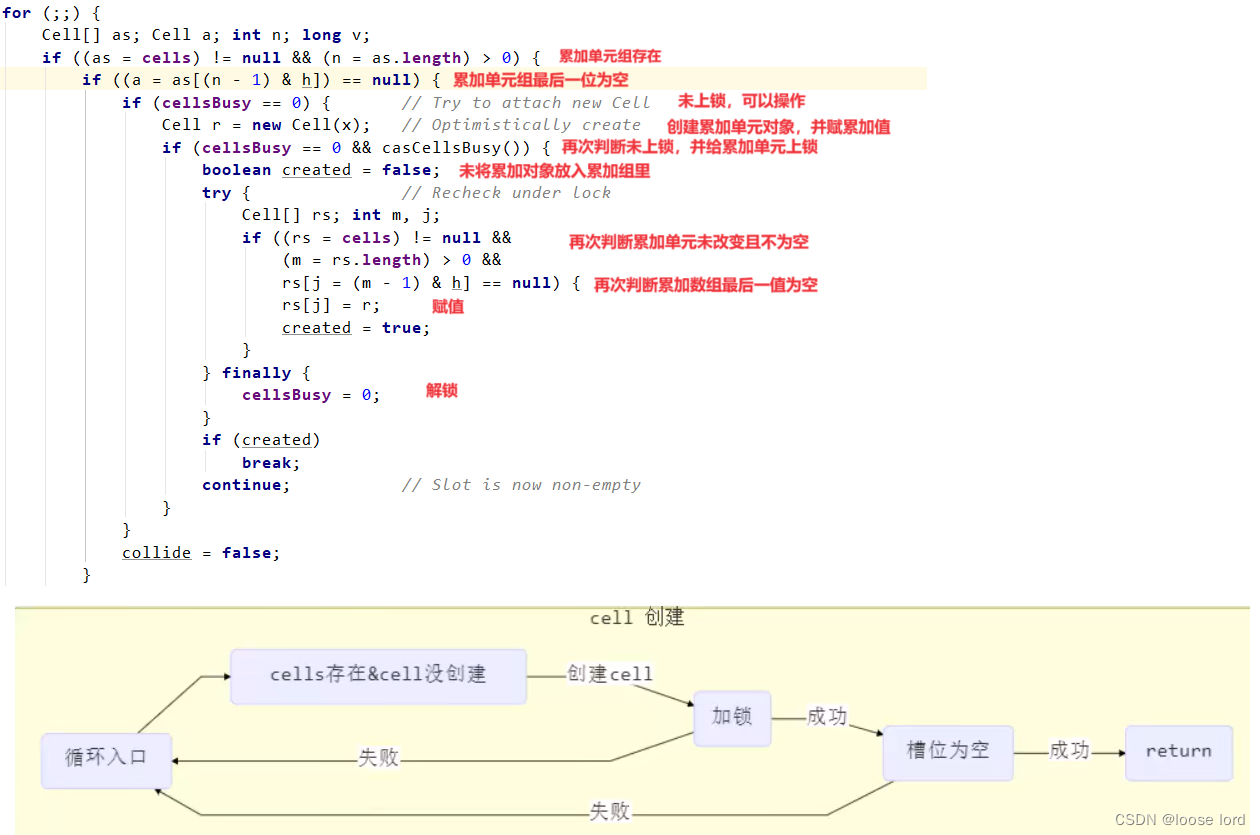The image size is (1260, 835).
Task: Click the "槽位为空" flowchart node
Action: pyautogui.click(x=947, y=752)
